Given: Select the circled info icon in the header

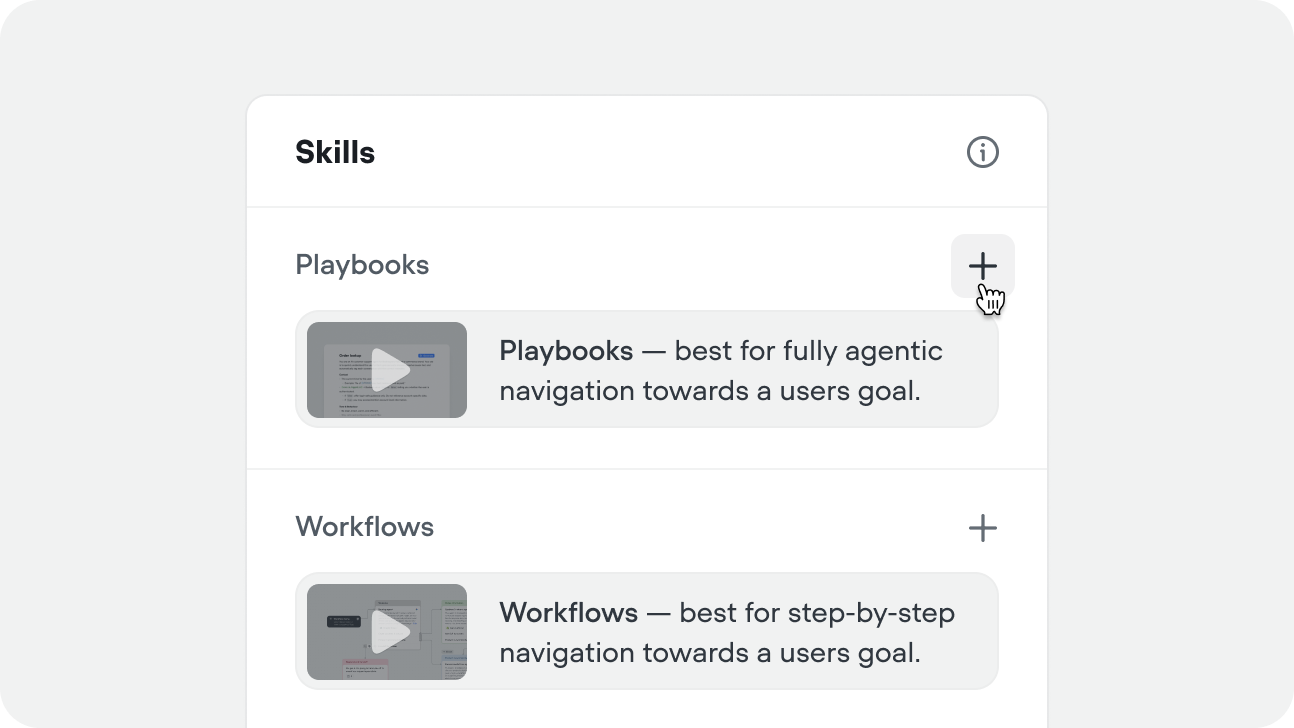Looking at the screenshot, I should click(x=982, y=152).
